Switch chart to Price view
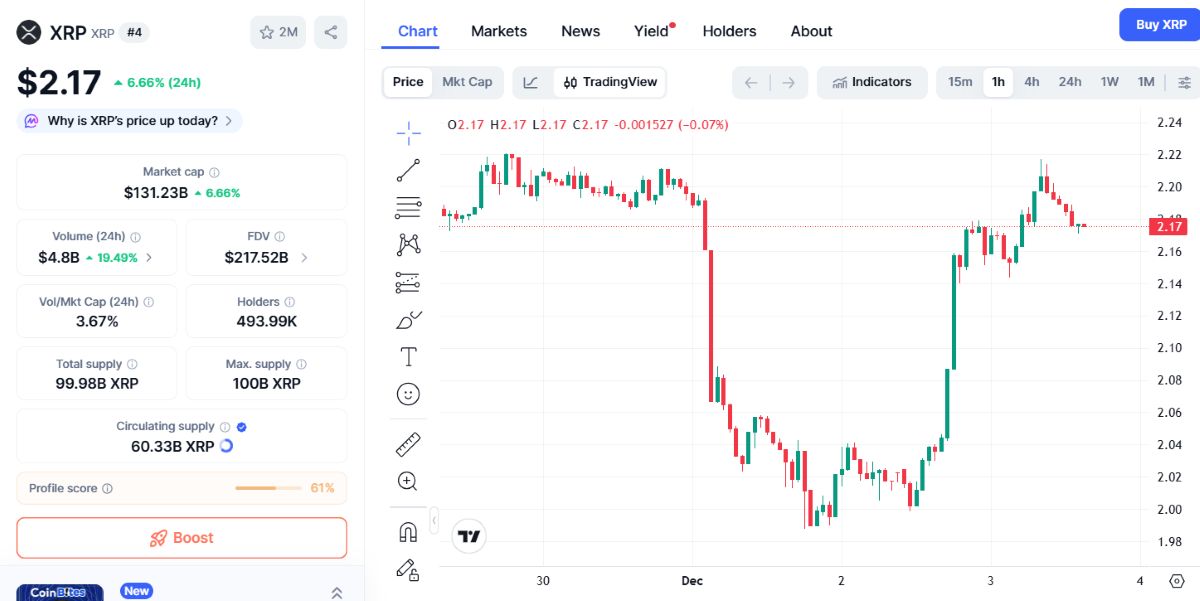The width and height of the screenshot is (1200, 601). tap(408, 82)
